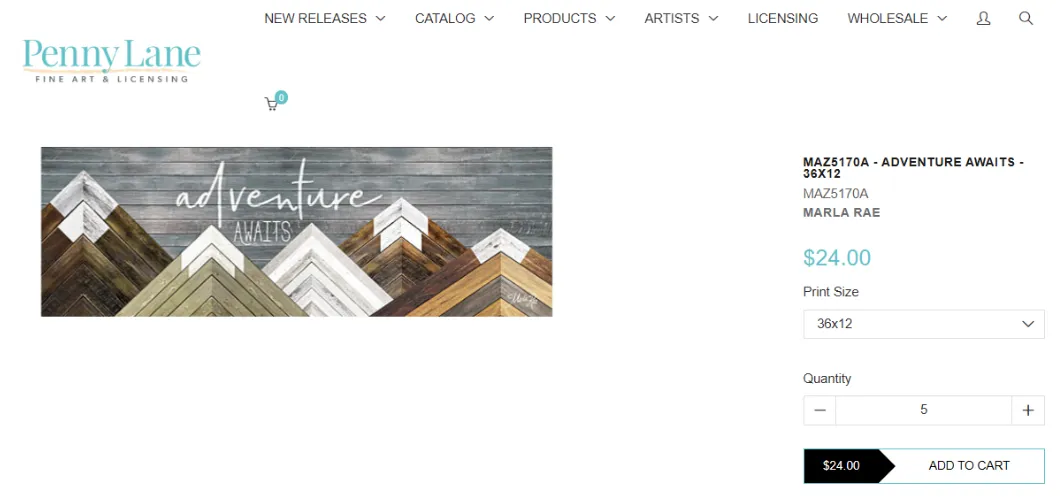The image size is (1064, 497).
Task: Open the user account icon
Action: (x=983, y=19)
